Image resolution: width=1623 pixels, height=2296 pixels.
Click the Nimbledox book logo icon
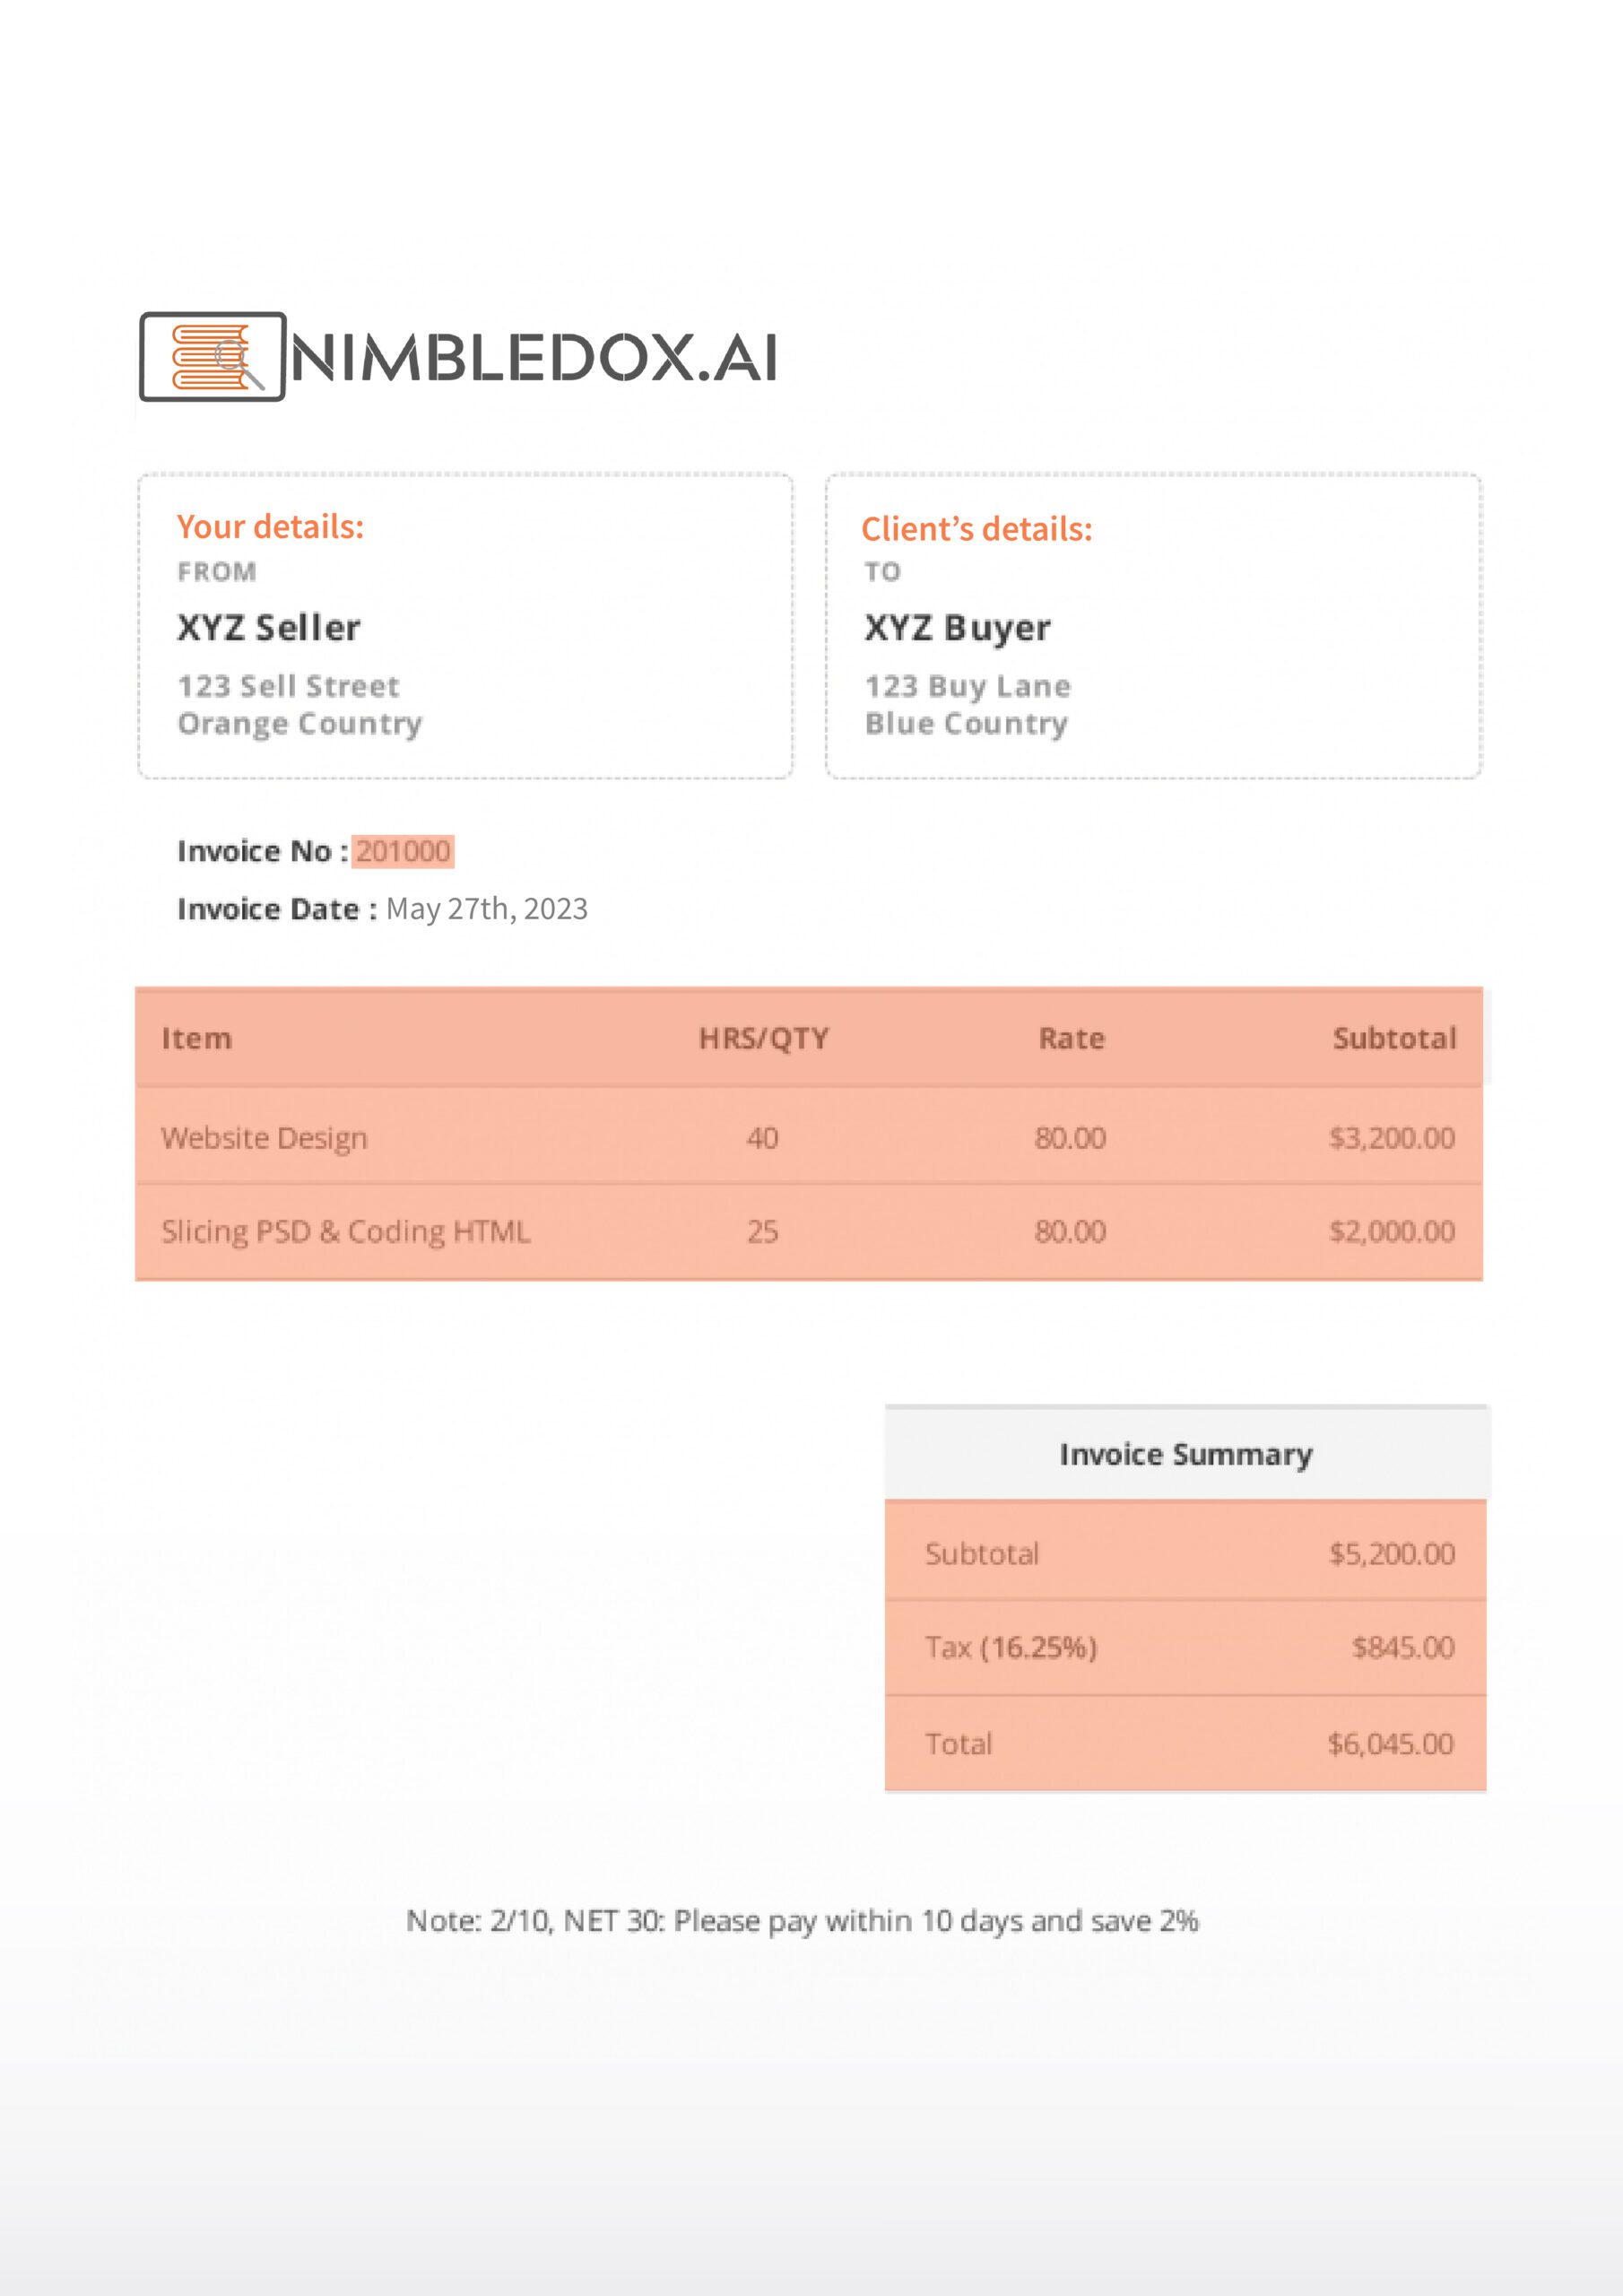pyautogui.click(x=212, y=357)
